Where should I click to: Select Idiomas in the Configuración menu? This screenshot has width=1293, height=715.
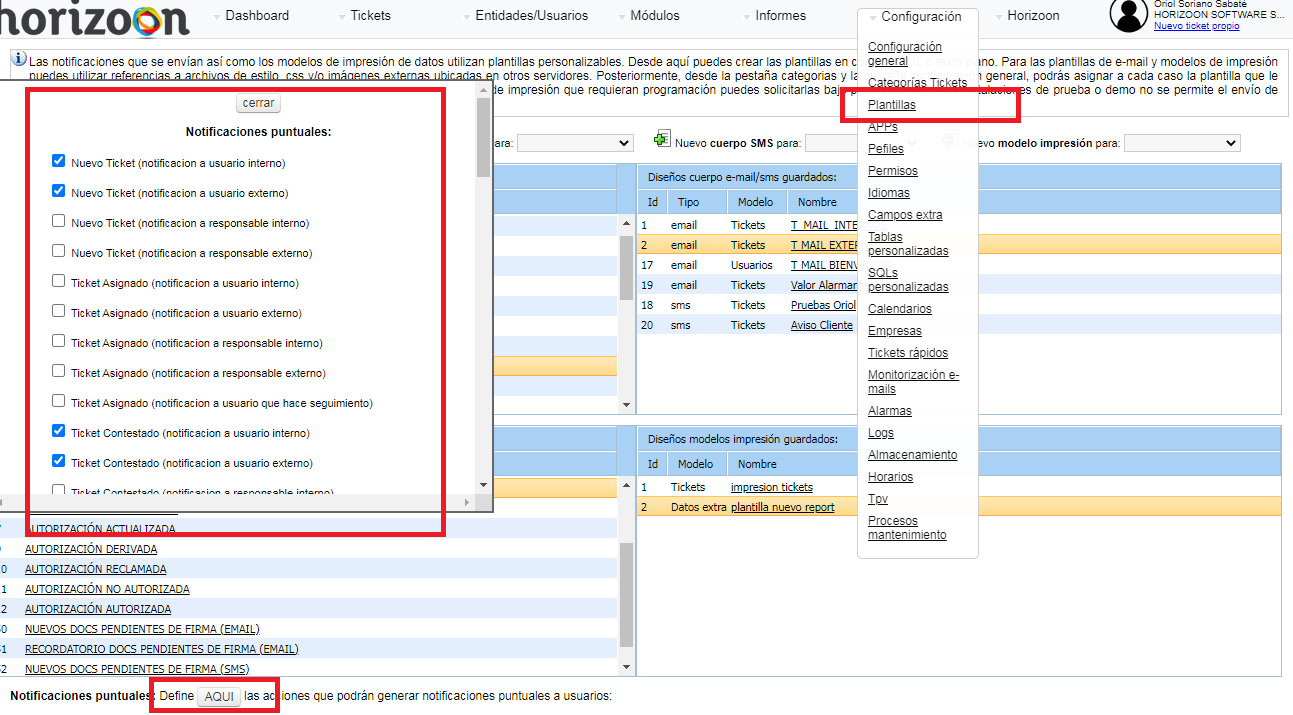pos(889,193)
